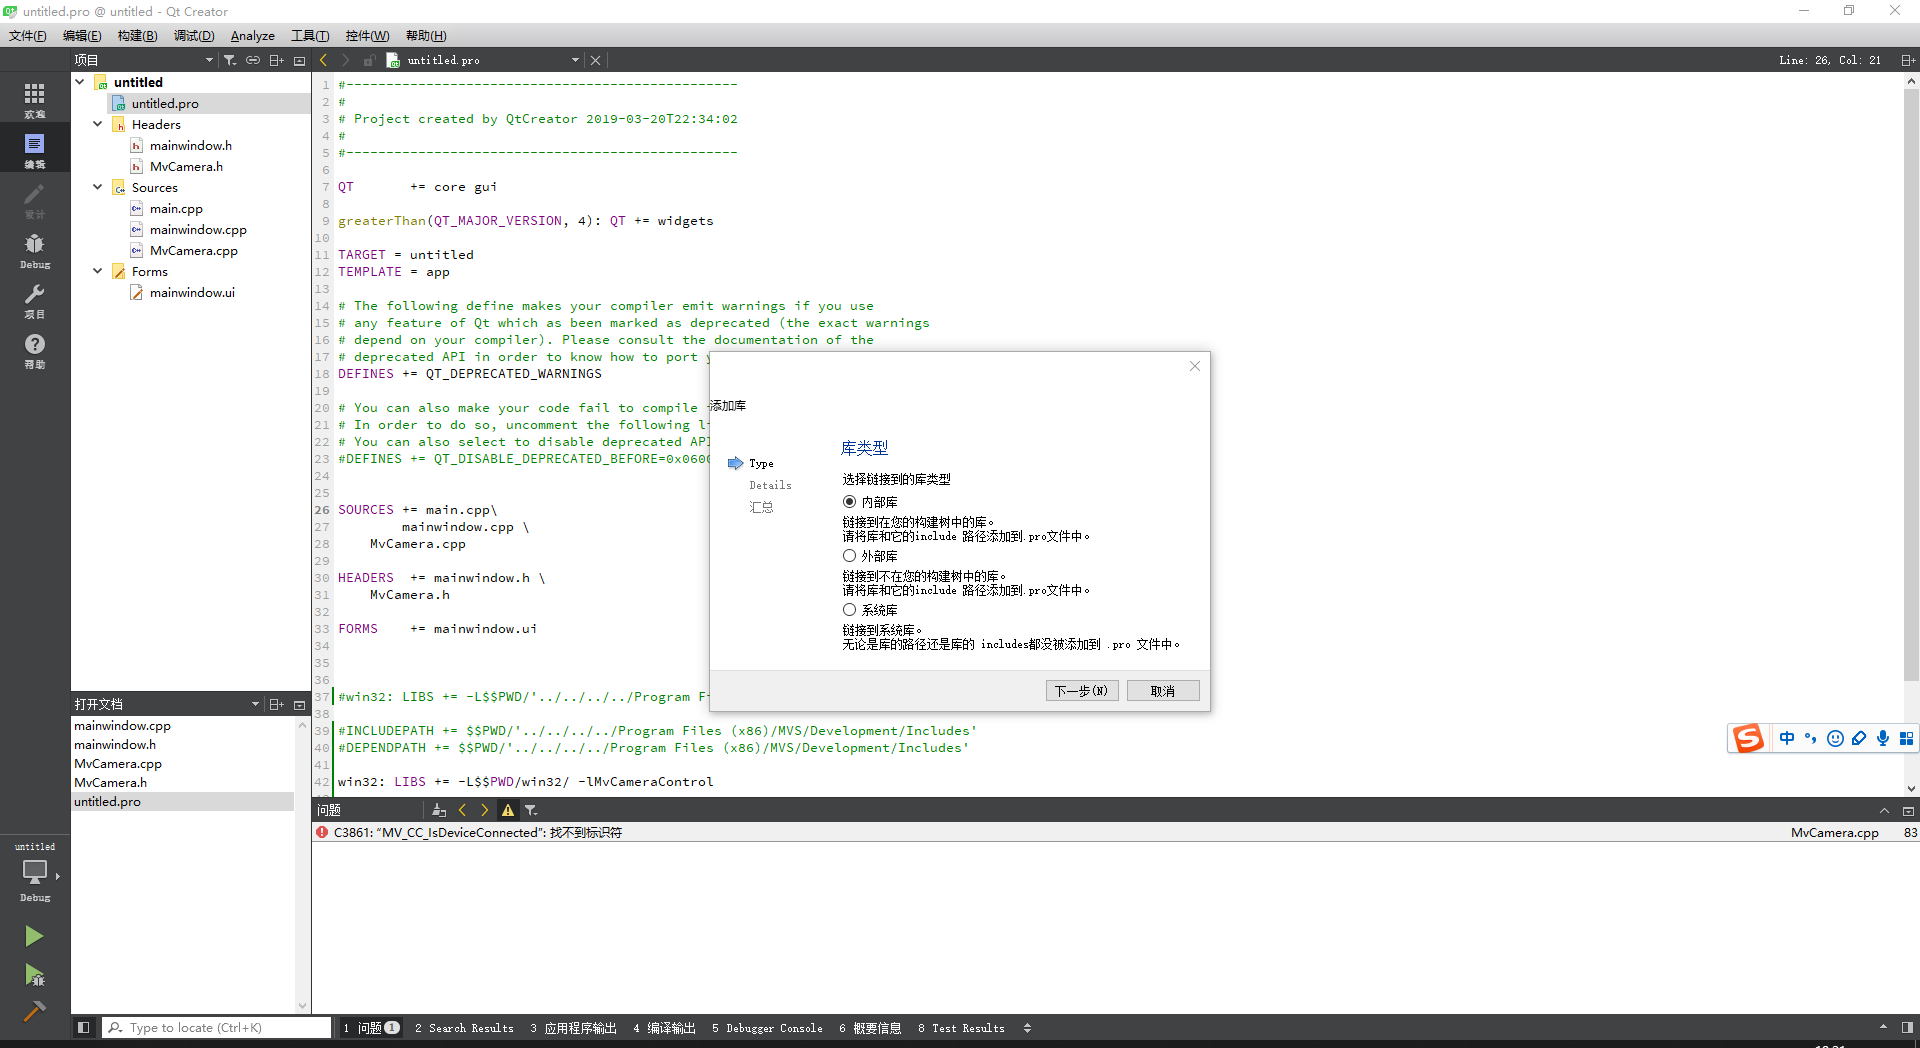Image resolution: width=1920 pixels, height=1048 pixels.
Task: Switch to Application Output tab
Action: point(573,1028)
